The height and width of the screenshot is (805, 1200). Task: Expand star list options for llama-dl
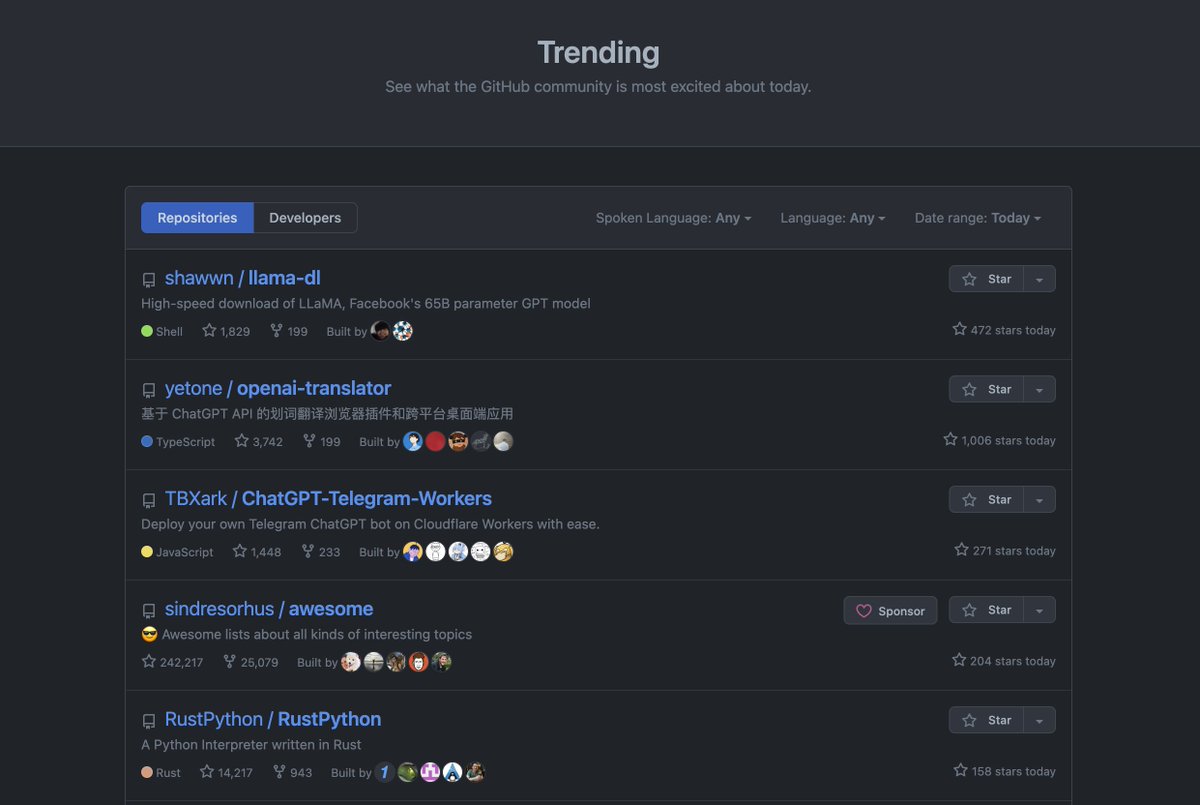coord(1040,279)
